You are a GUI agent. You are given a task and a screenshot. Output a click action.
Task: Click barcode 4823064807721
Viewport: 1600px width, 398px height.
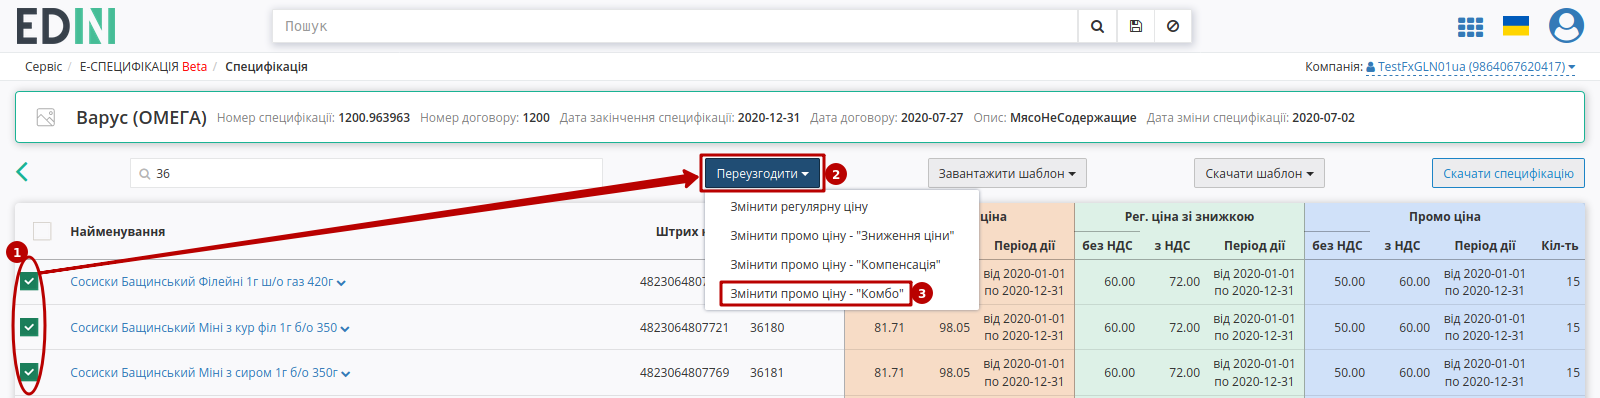(684, 328)
